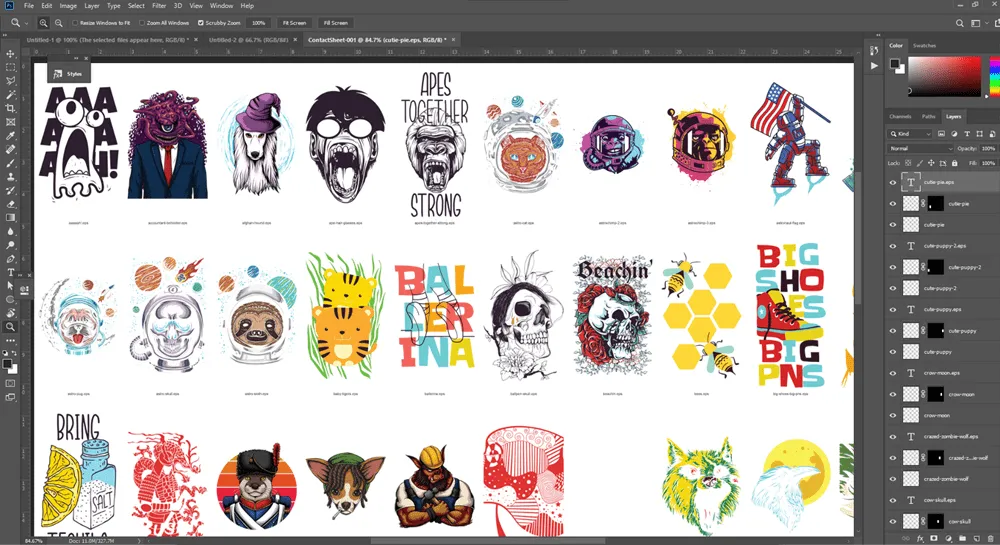Viewport: 1000px width, 545px height.
Task: Switch to the Untitled-2 document tab
Action: (249, 40)
